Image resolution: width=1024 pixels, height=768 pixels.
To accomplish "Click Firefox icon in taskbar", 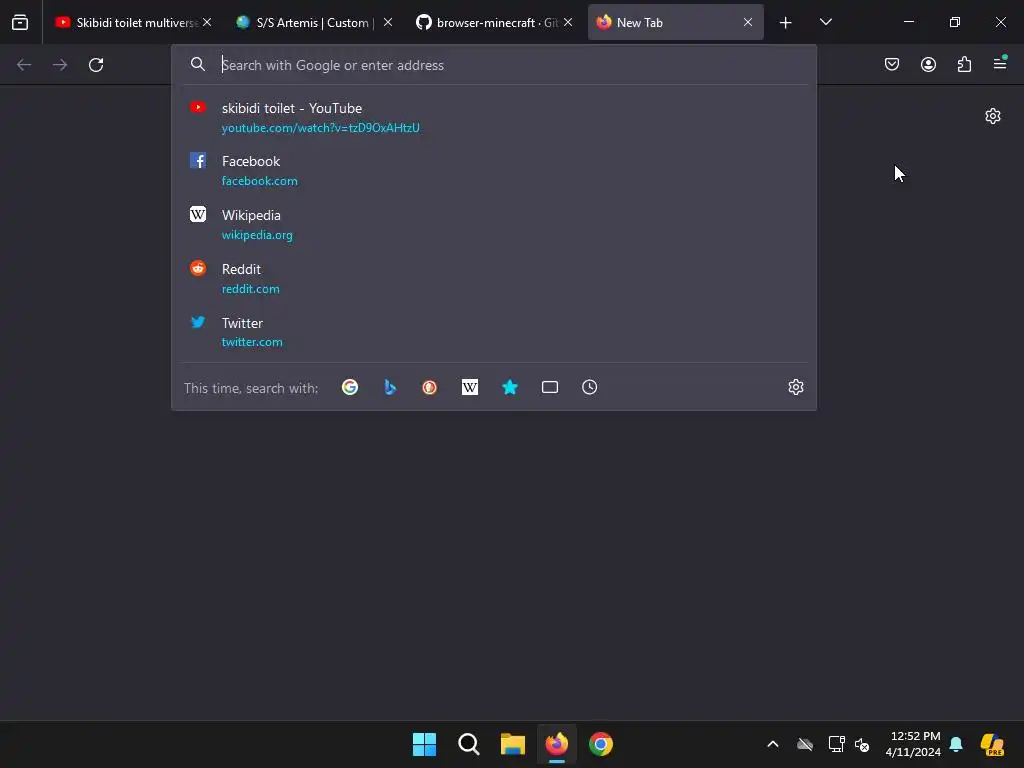I will (557, 744).
